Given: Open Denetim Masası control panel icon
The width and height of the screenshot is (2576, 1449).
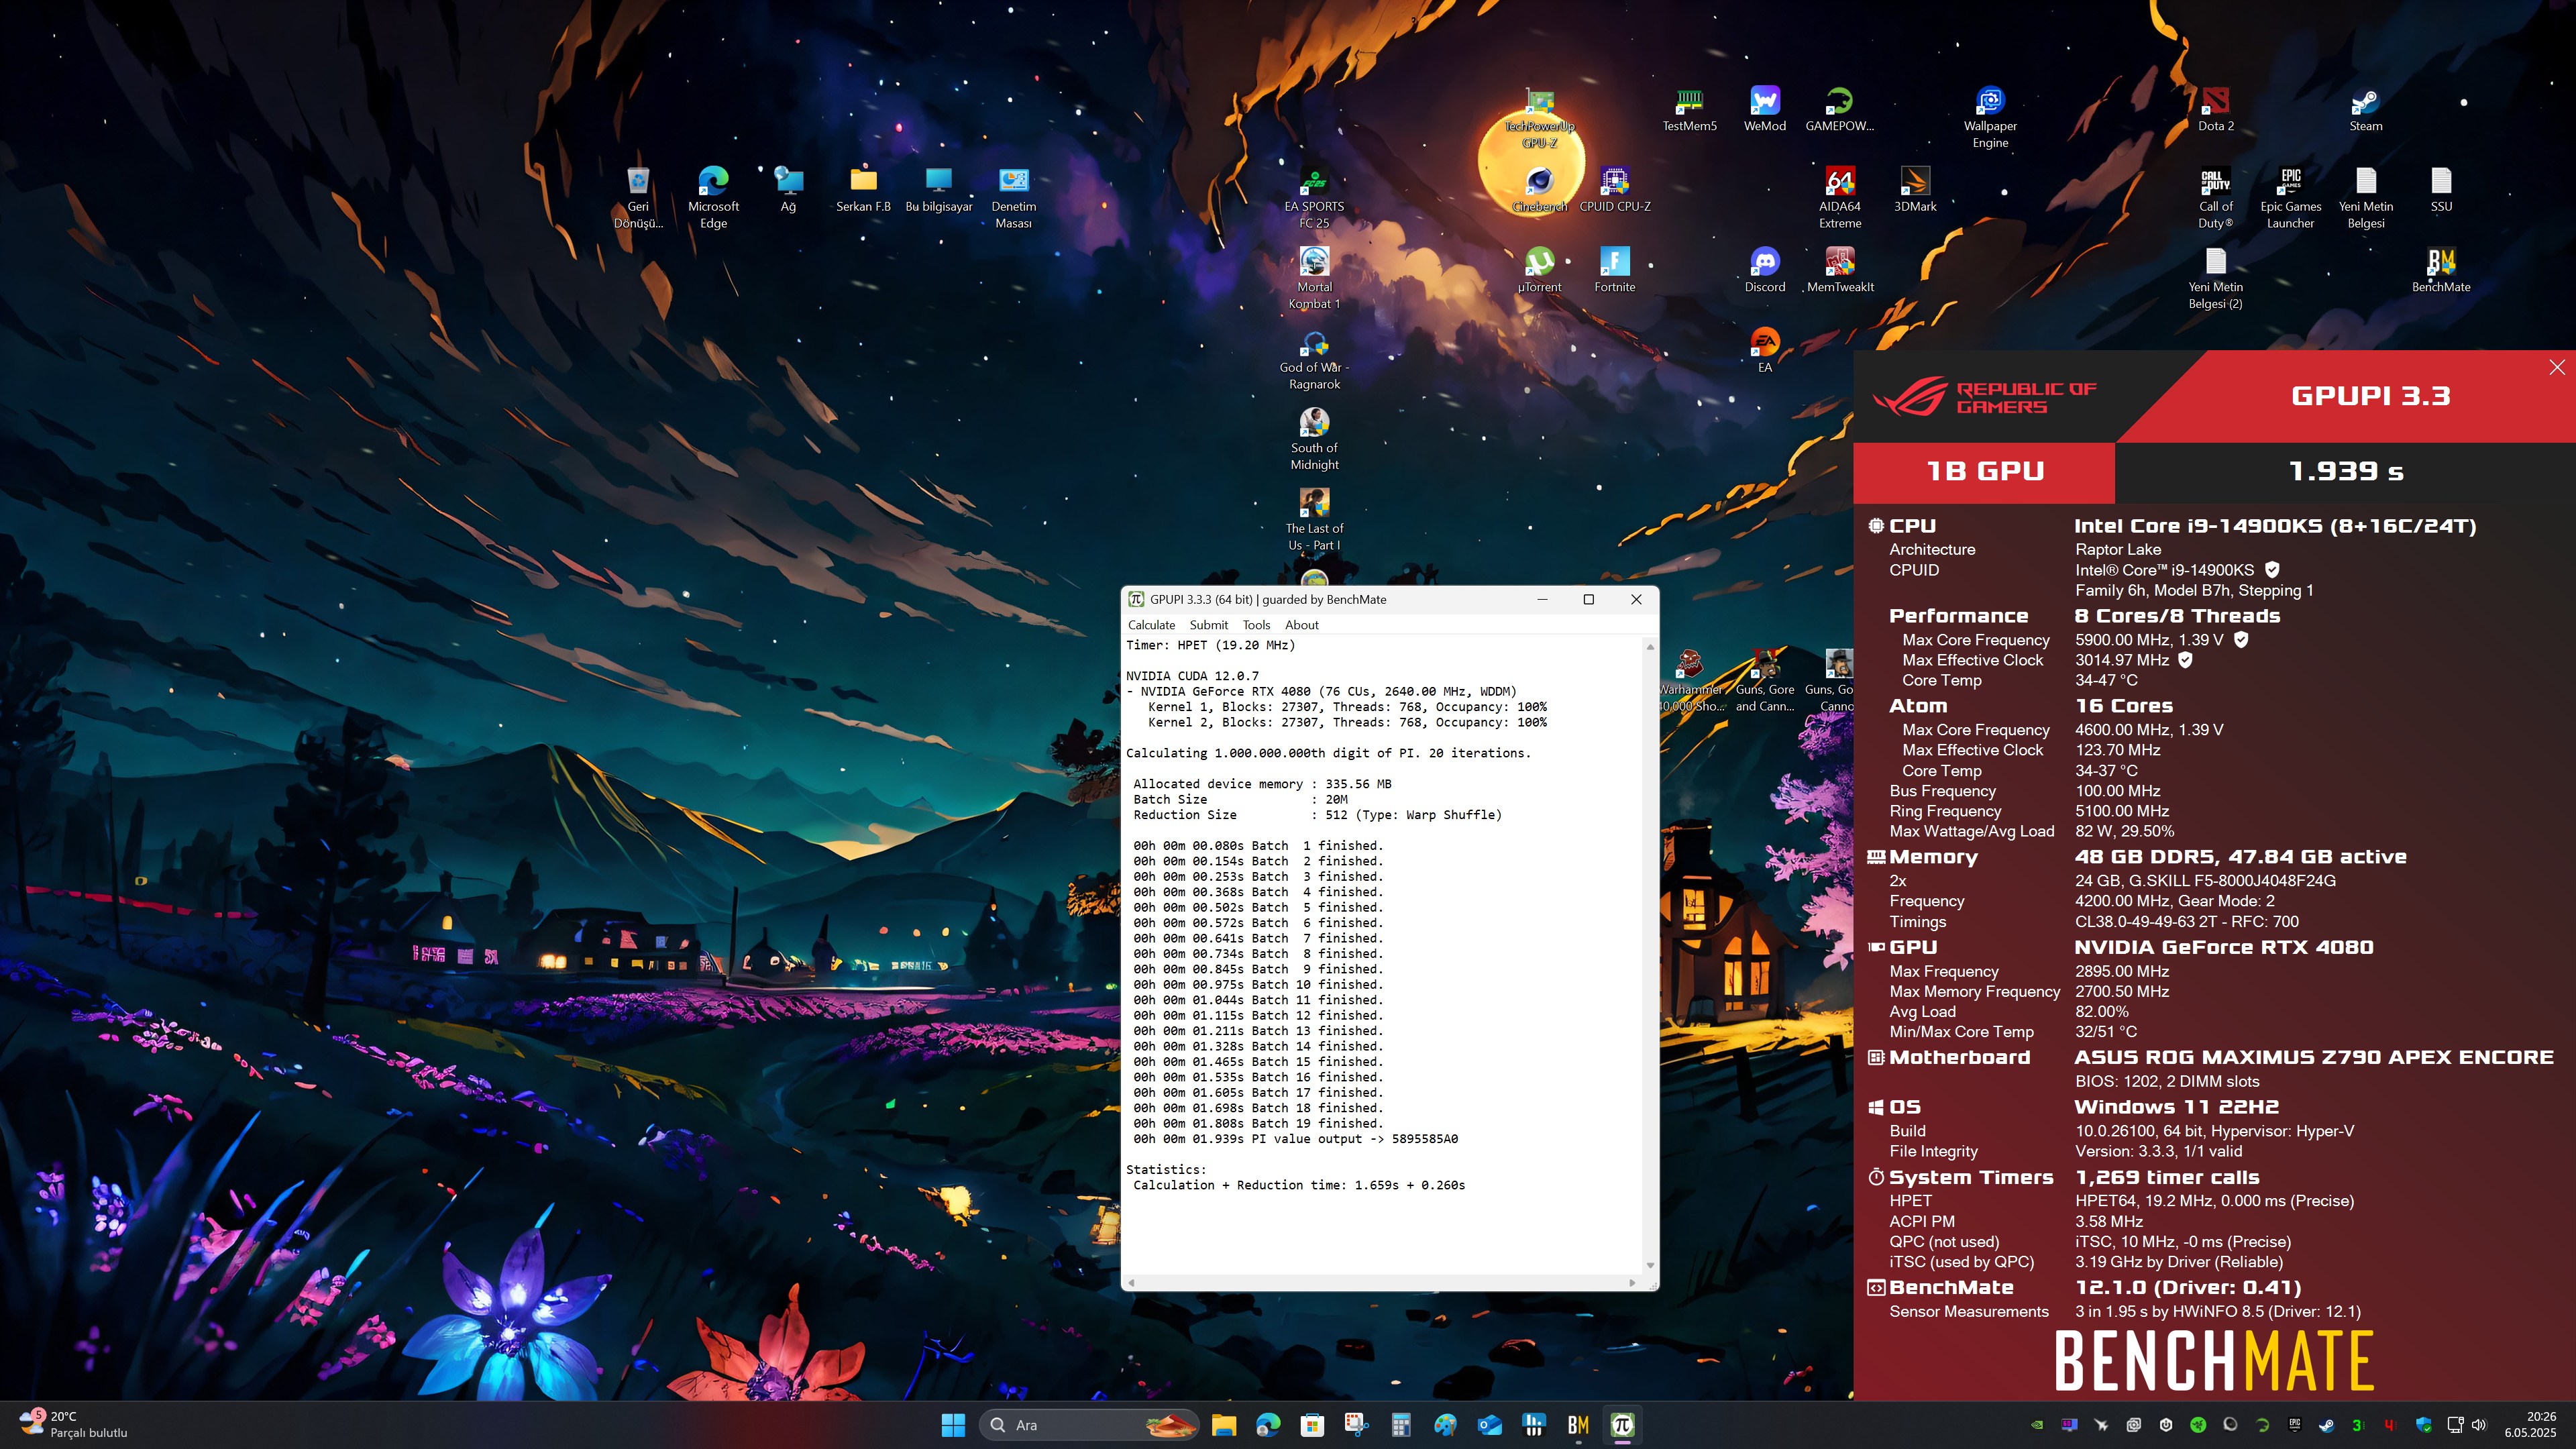Looking at the screenshot, I should pos(1013,197).
